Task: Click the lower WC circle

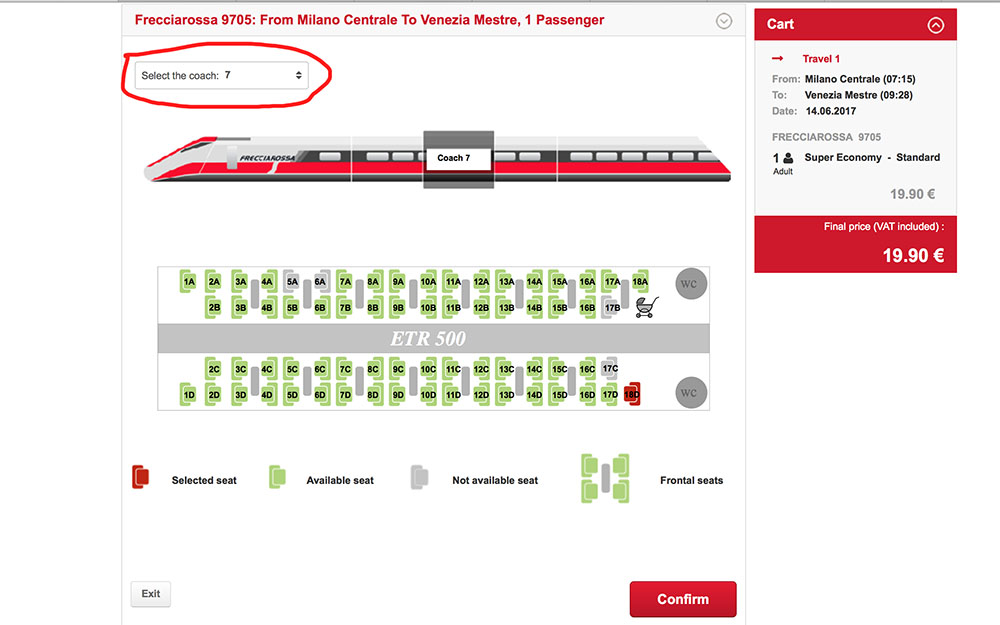Action: click(691, 393)
